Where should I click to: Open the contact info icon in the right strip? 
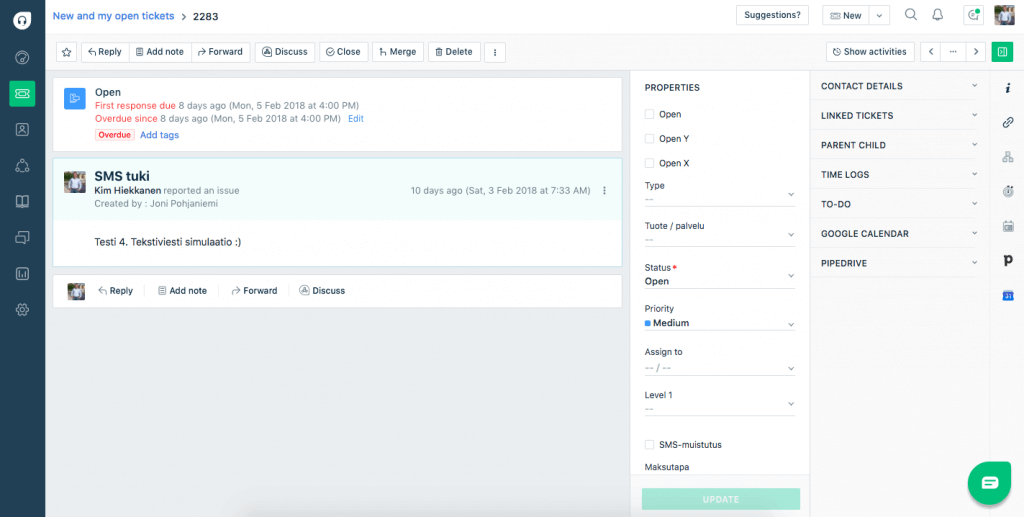point(1008,88)
